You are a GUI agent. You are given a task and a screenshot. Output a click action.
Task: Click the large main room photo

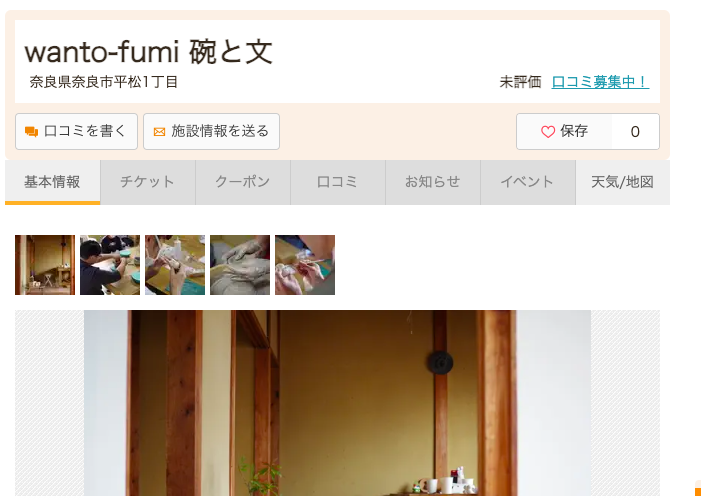338,403
